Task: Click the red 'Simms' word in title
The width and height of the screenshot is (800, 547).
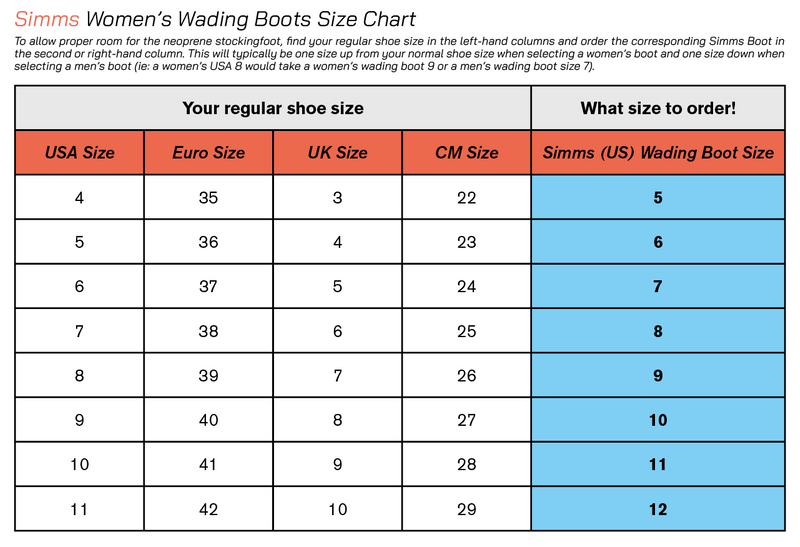Action: tap(47, 20)
